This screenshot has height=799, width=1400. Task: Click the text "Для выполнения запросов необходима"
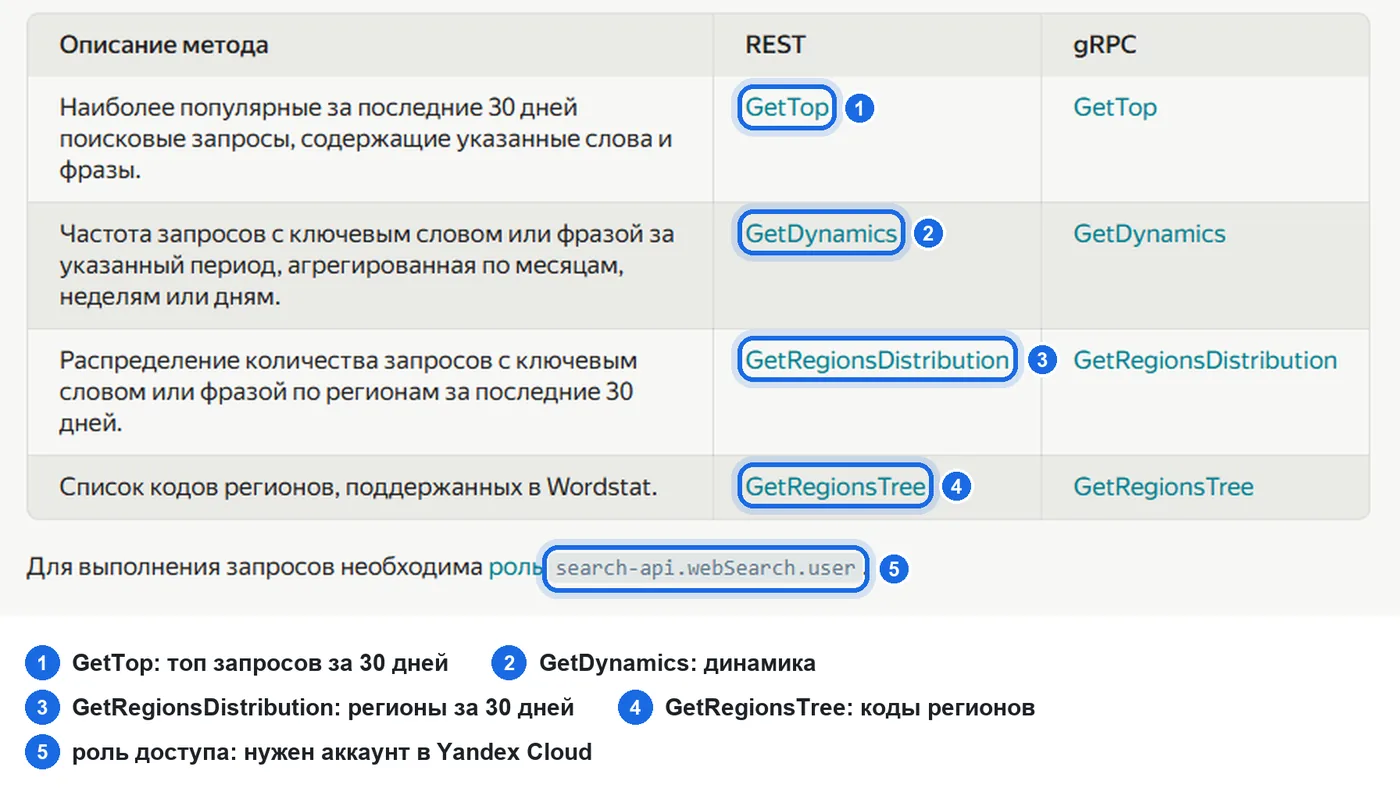255,568
